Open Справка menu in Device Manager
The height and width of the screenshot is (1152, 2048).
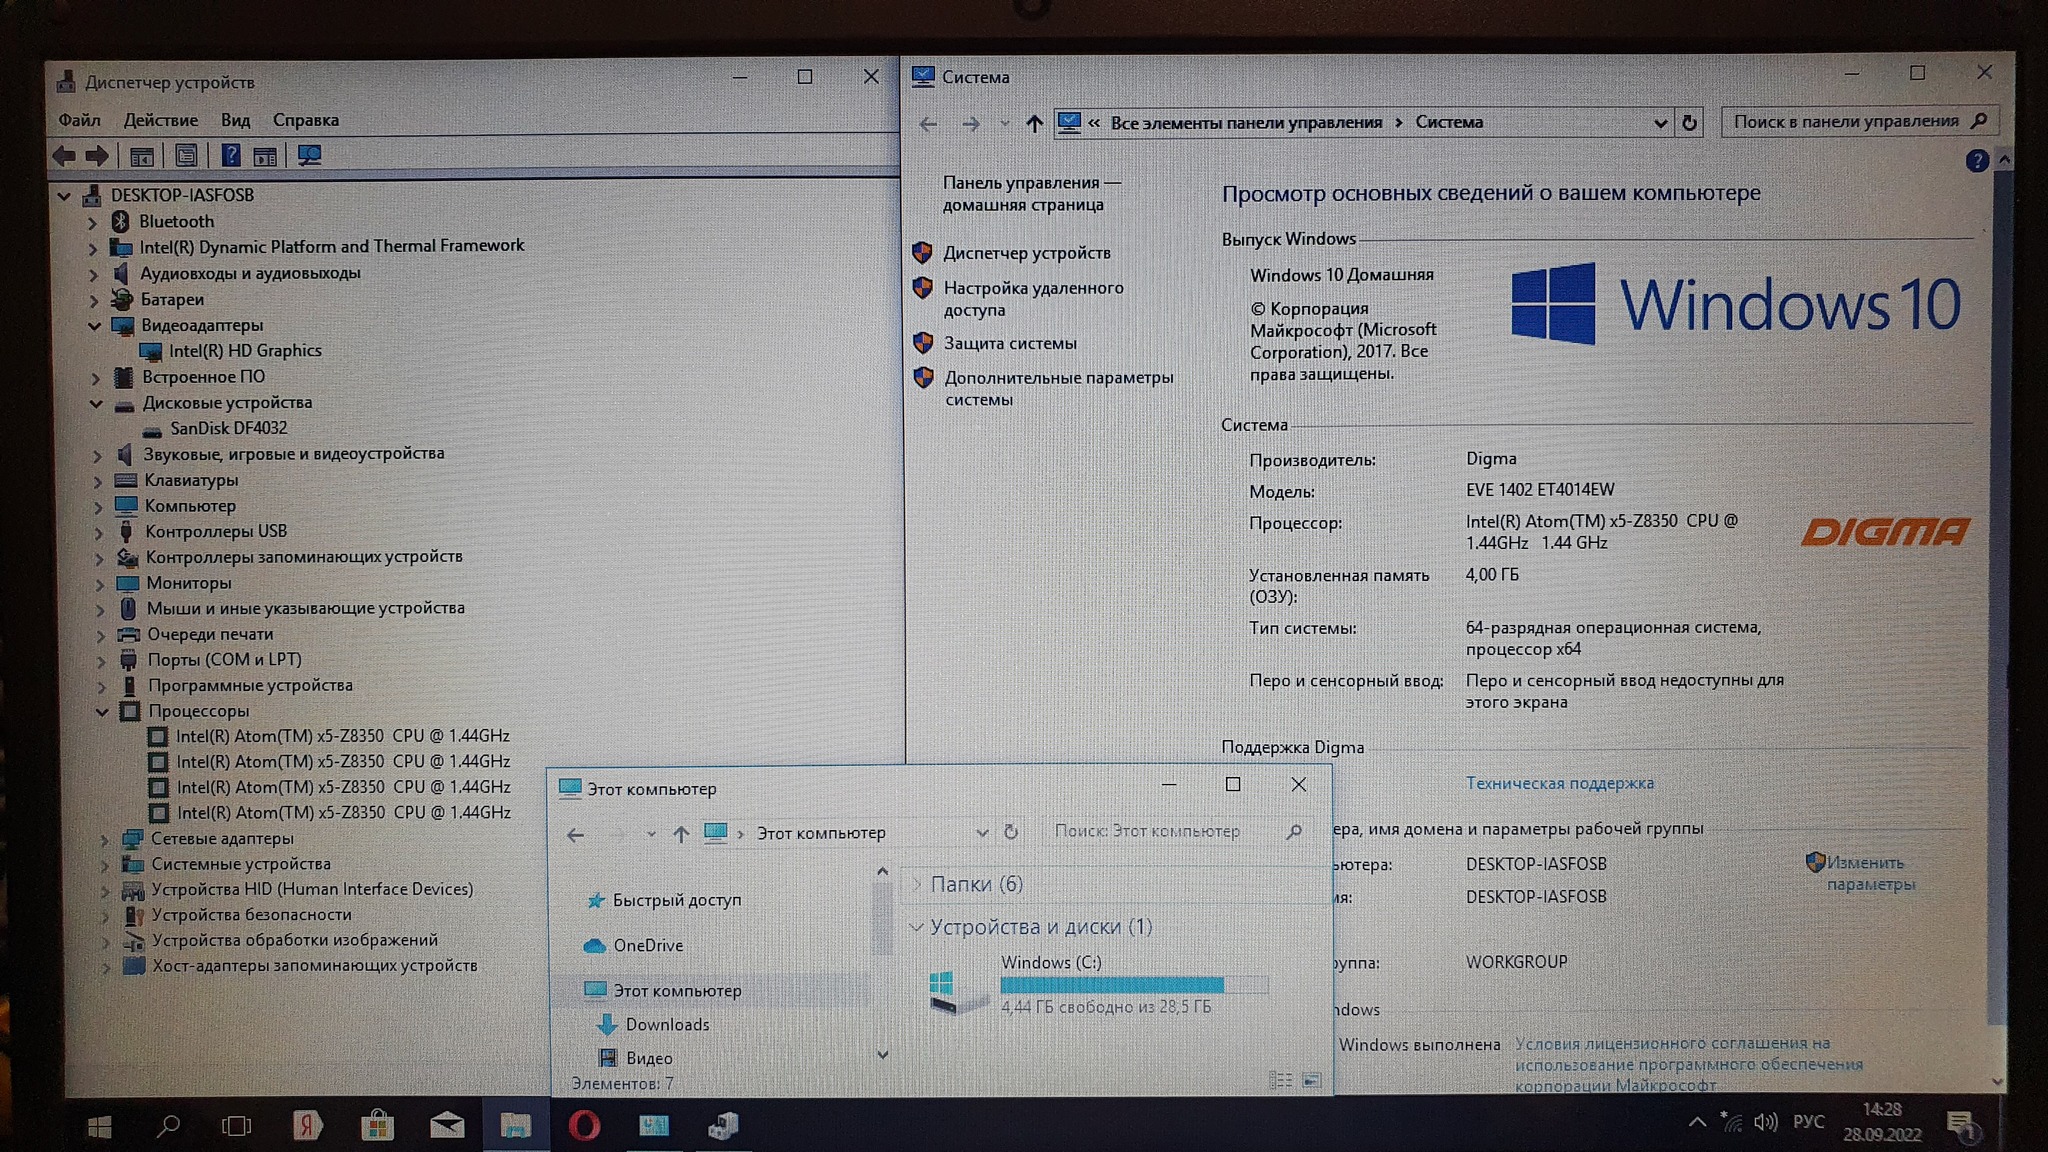[x=306, y=120]
